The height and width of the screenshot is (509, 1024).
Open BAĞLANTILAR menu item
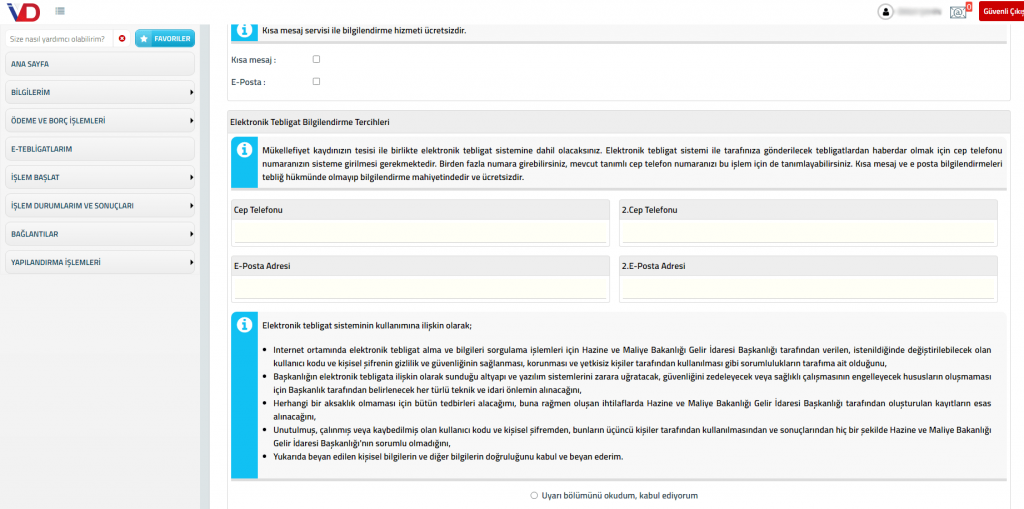[x=100, y=234]
